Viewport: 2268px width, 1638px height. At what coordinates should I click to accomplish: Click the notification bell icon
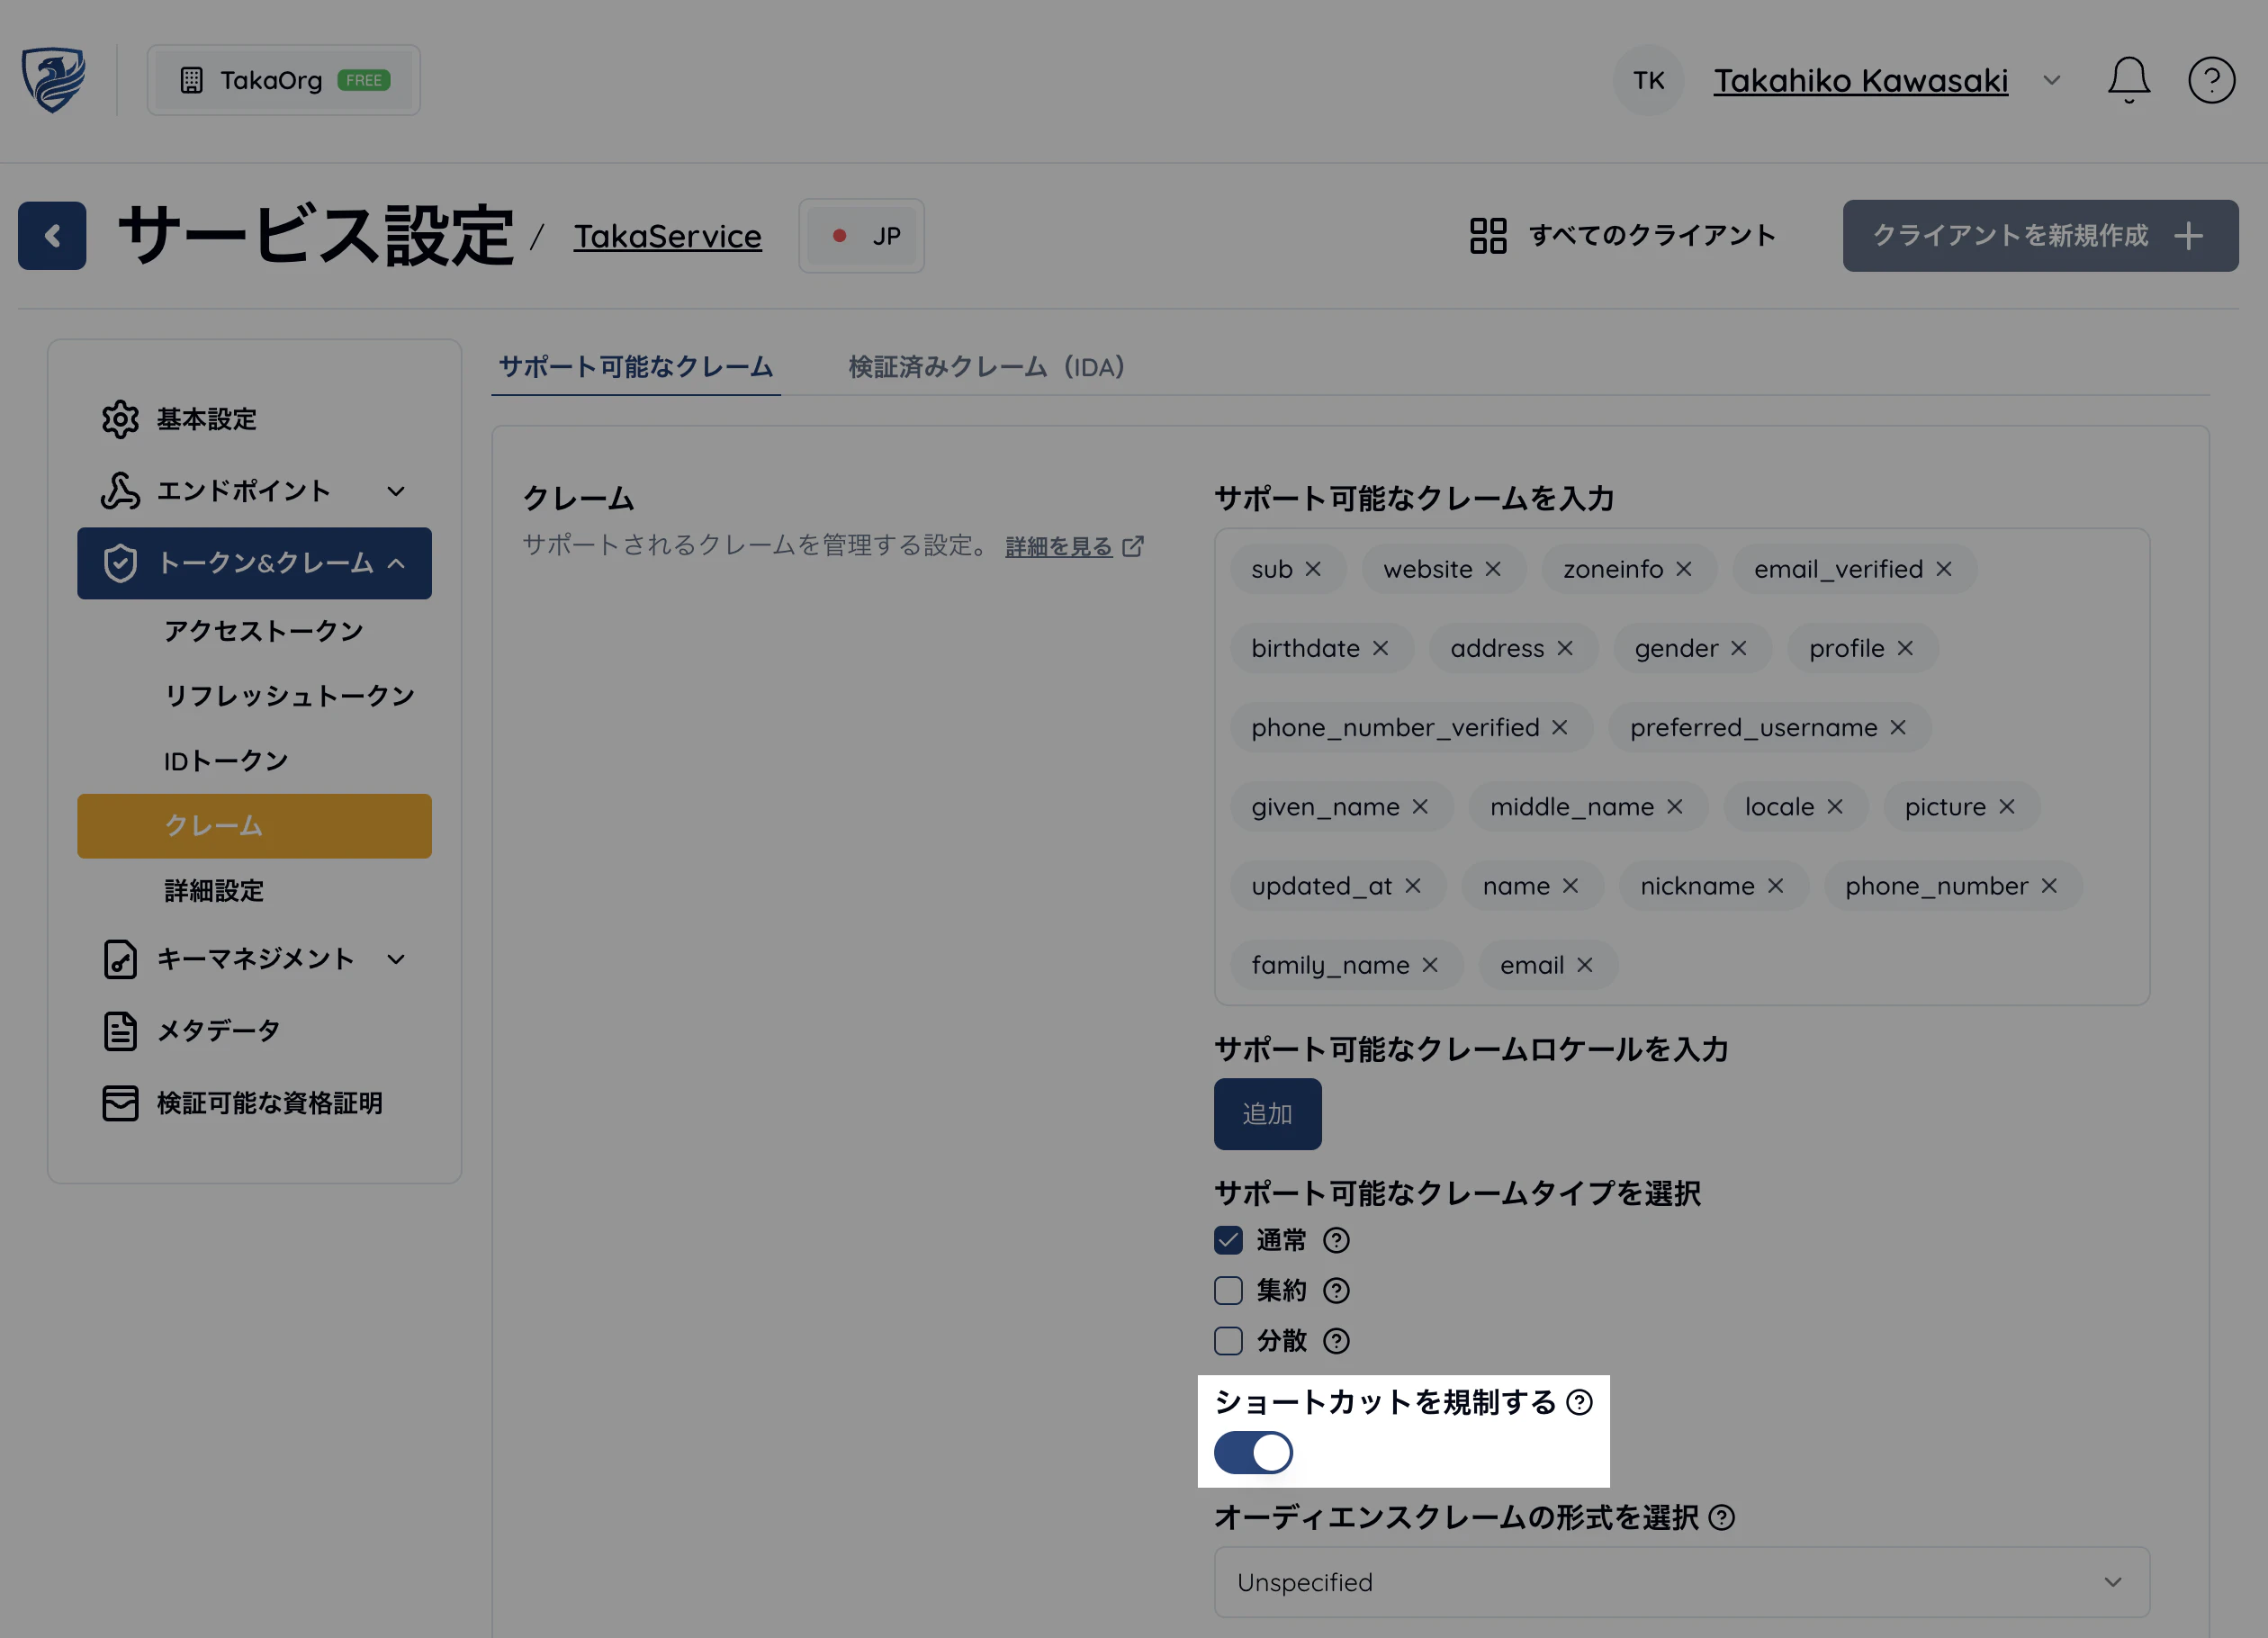tap(2128, 80)
